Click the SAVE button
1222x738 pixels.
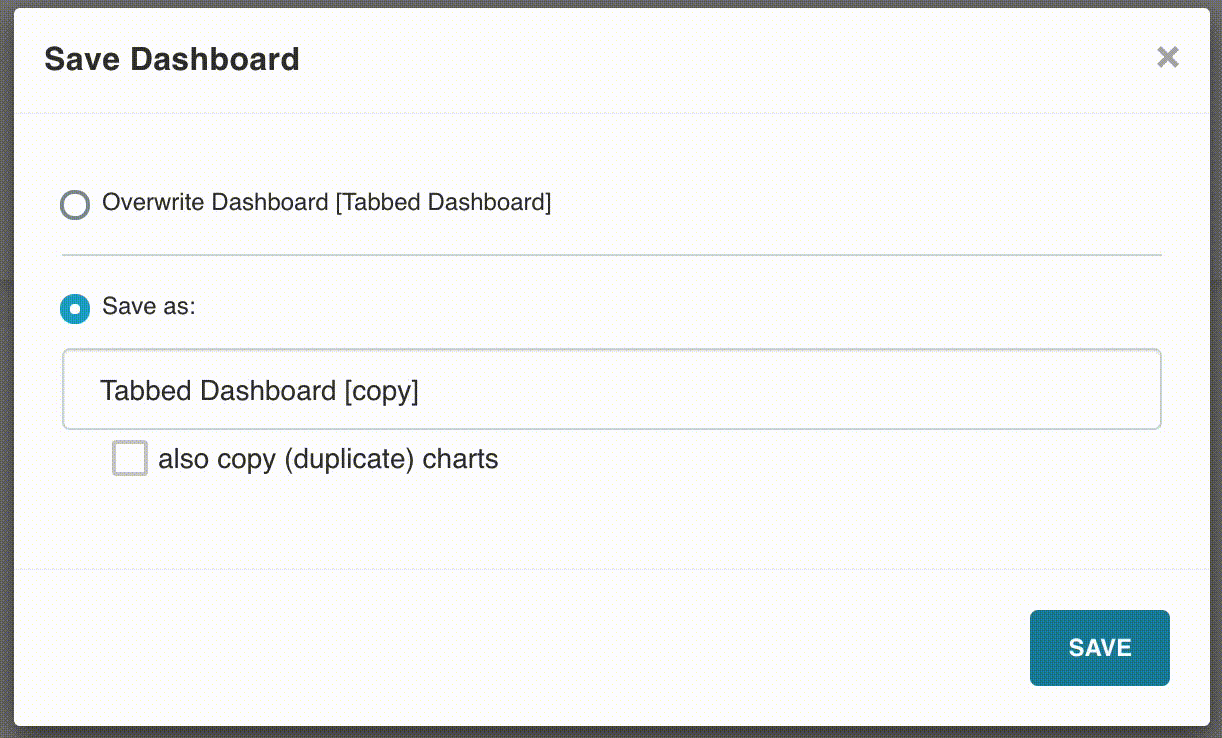pos(1099,648)
